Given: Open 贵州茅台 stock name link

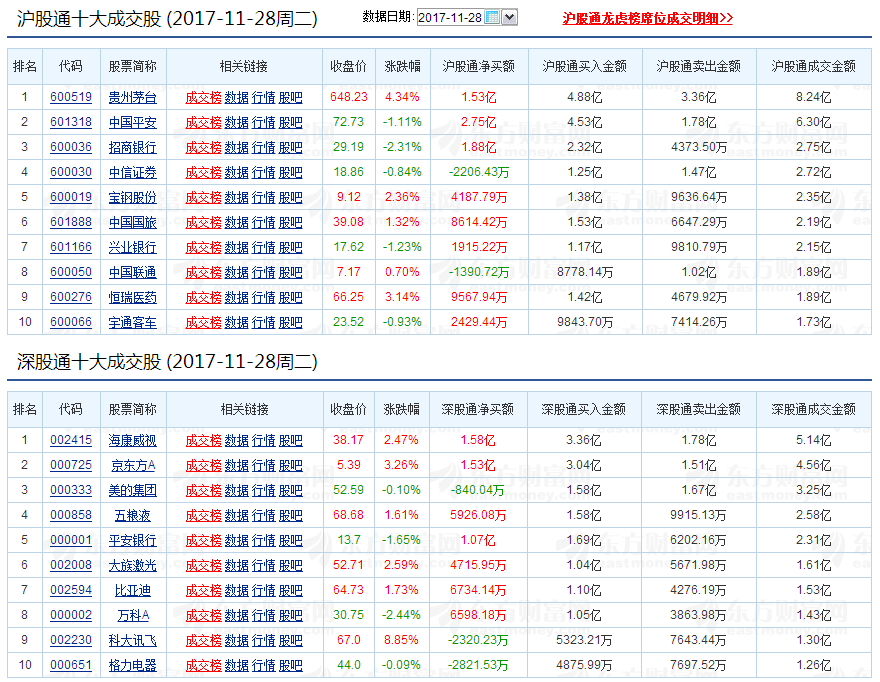Looking at the screenshot, I should click(132, 97).
